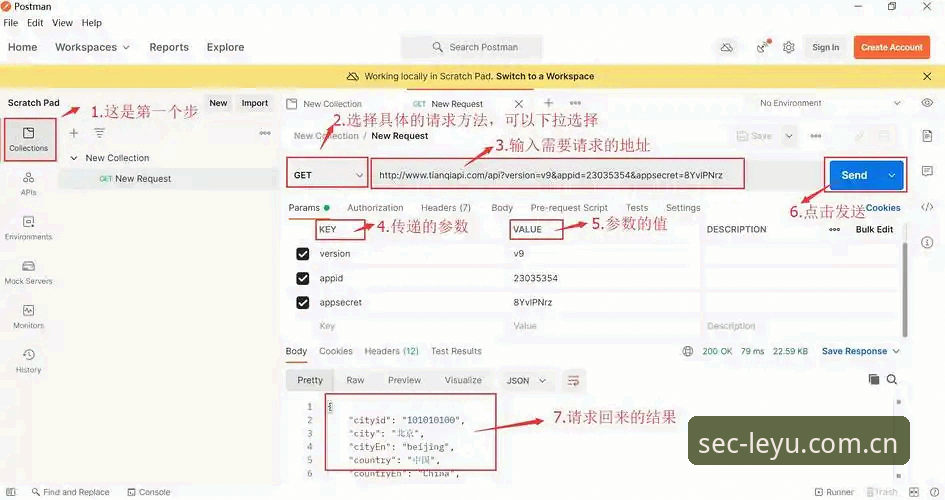Viewport: 945px width, 500px height.
Task: Click the environment quick look eye icon
Action: pyautogui.click(x=927, y=103)
